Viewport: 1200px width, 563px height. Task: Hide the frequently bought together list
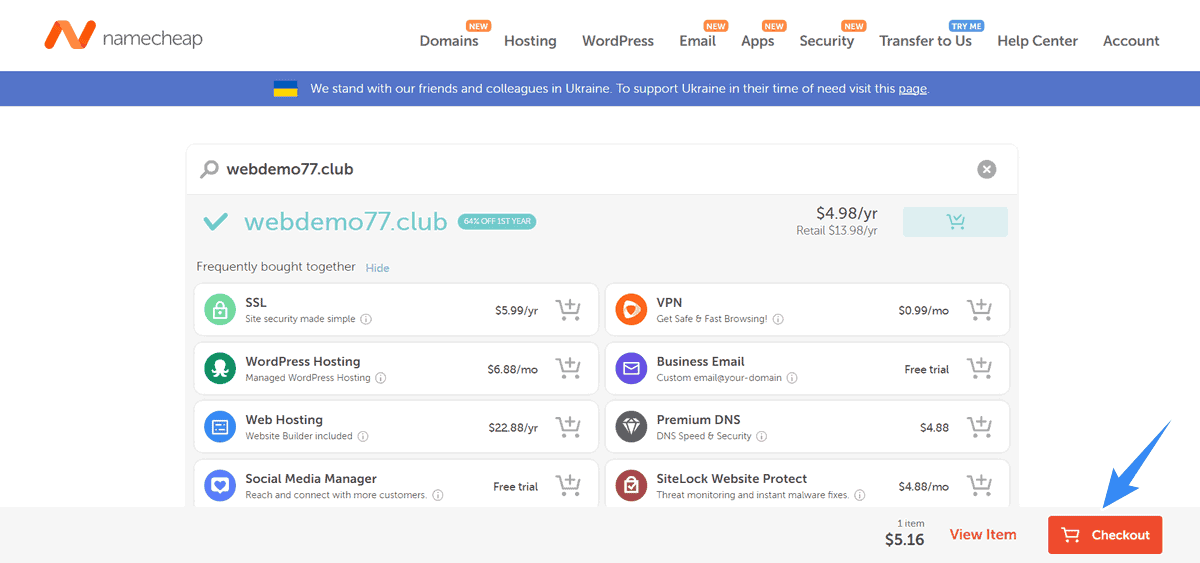(377, 268)
